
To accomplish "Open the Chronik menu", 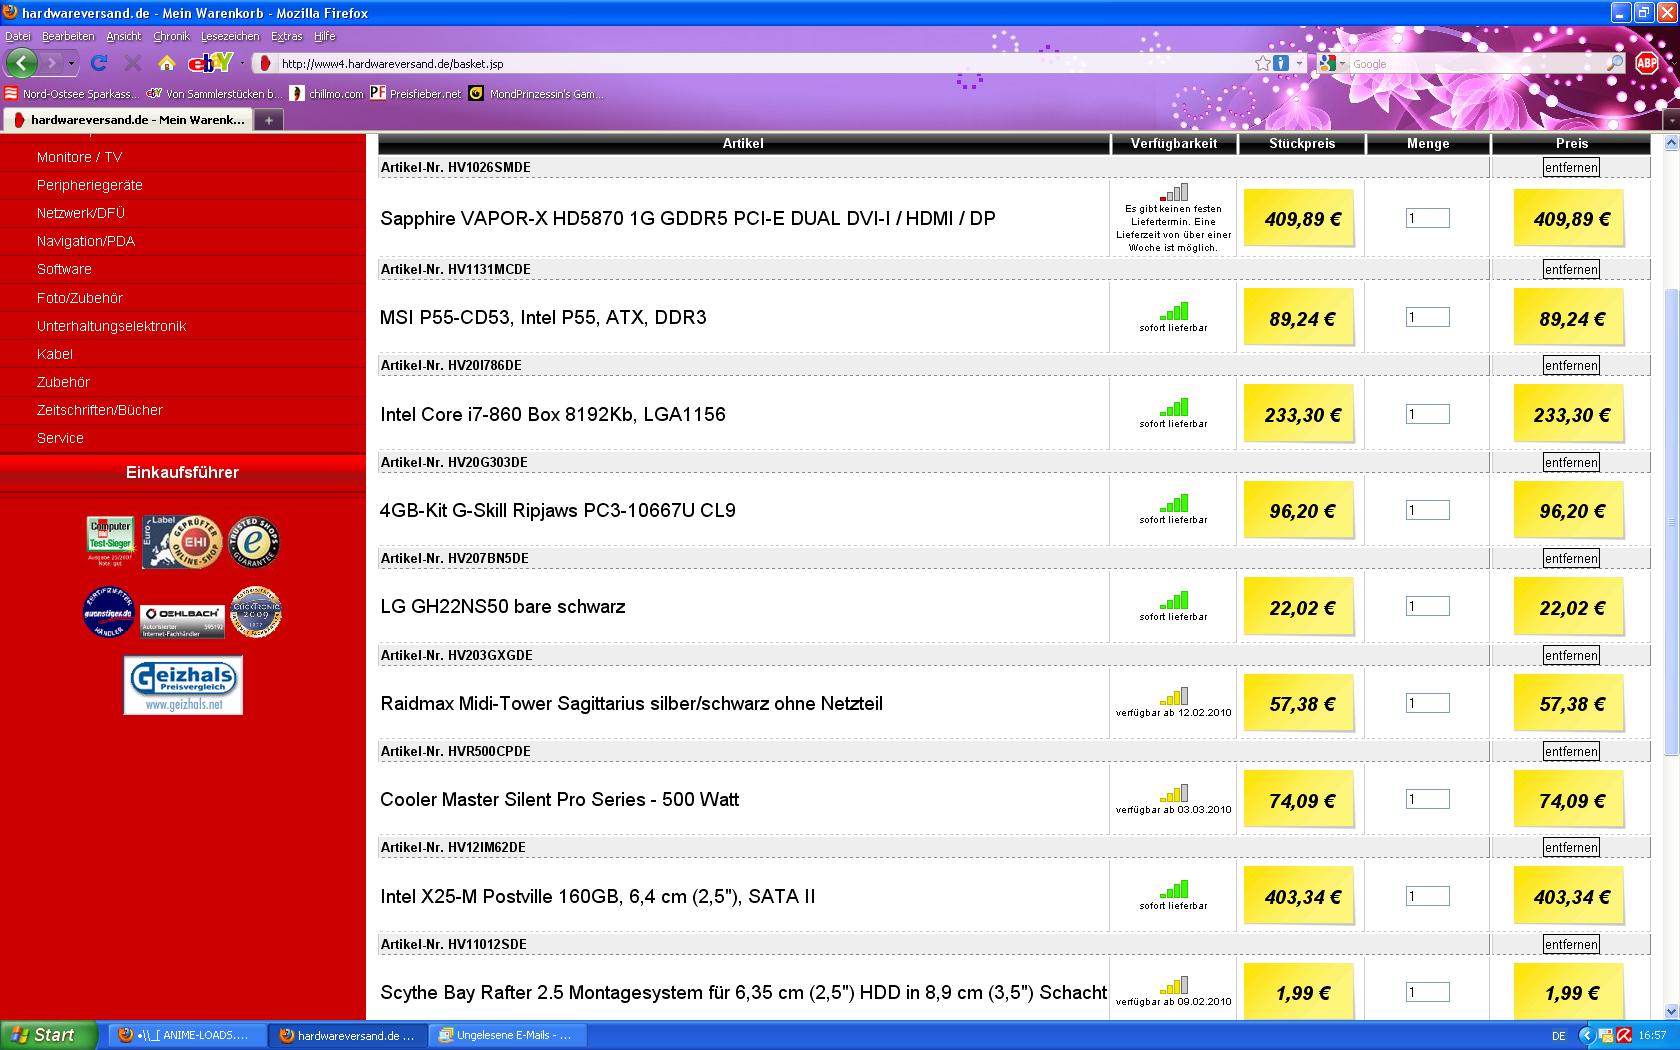I will coord(171,36).
